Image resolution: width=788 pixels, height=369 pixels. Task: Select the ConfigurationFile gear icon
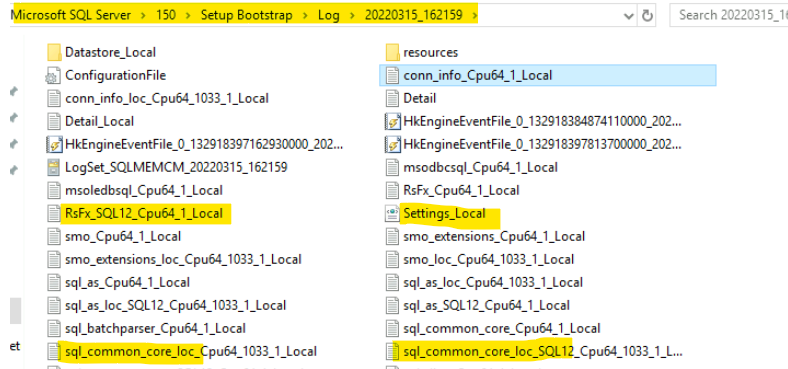click(53, 75)
